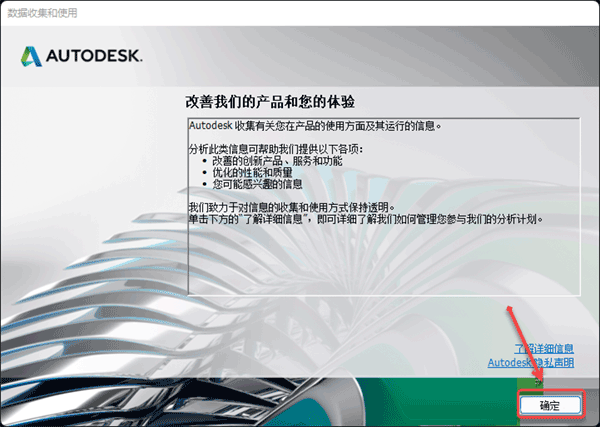The image size is (600, 427).
Task: Click the line starting 'Autodesk 收集有关您'
Action: (315, 126)
